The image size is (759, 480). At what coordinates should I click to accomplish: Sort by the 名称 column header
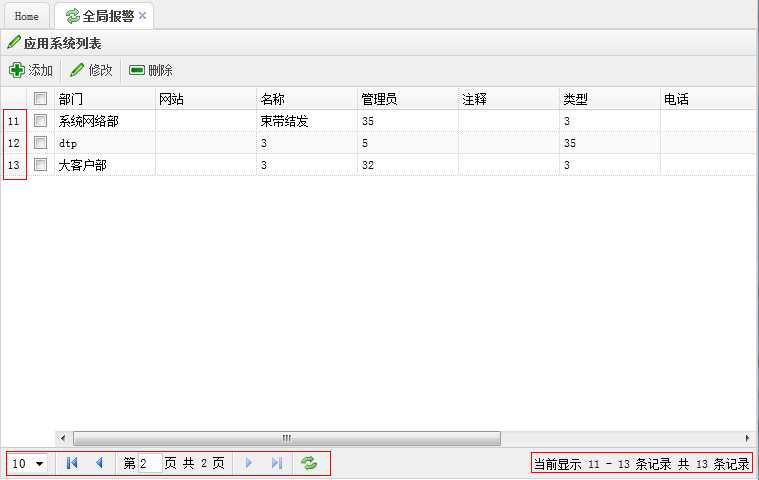tap(307, 99)
